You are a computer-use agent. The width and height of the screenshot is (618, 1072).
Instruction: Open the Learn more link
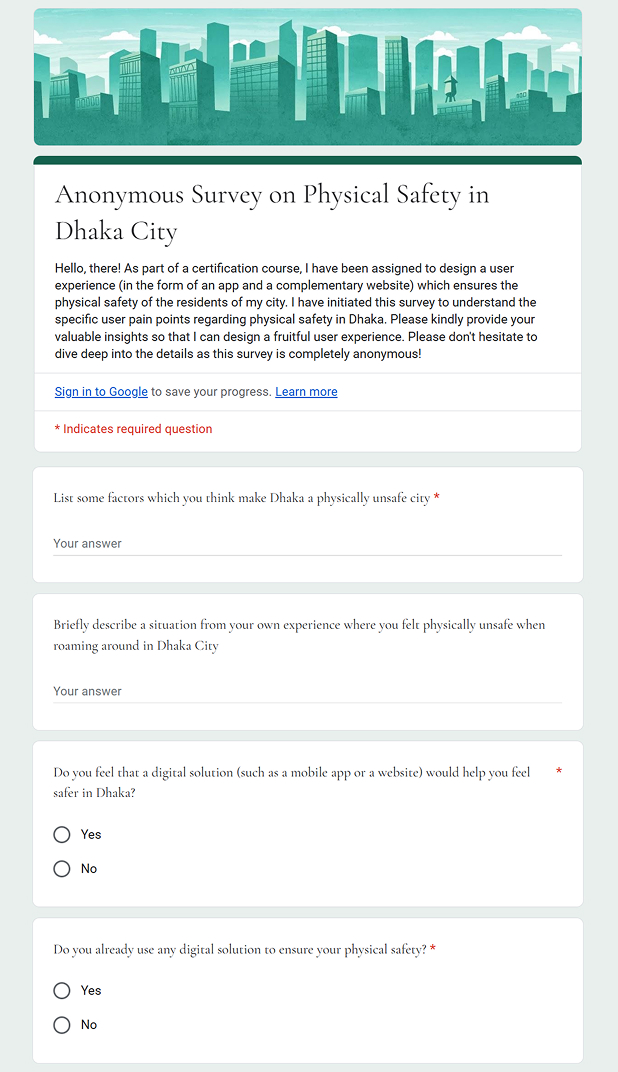tap(306, 392)
